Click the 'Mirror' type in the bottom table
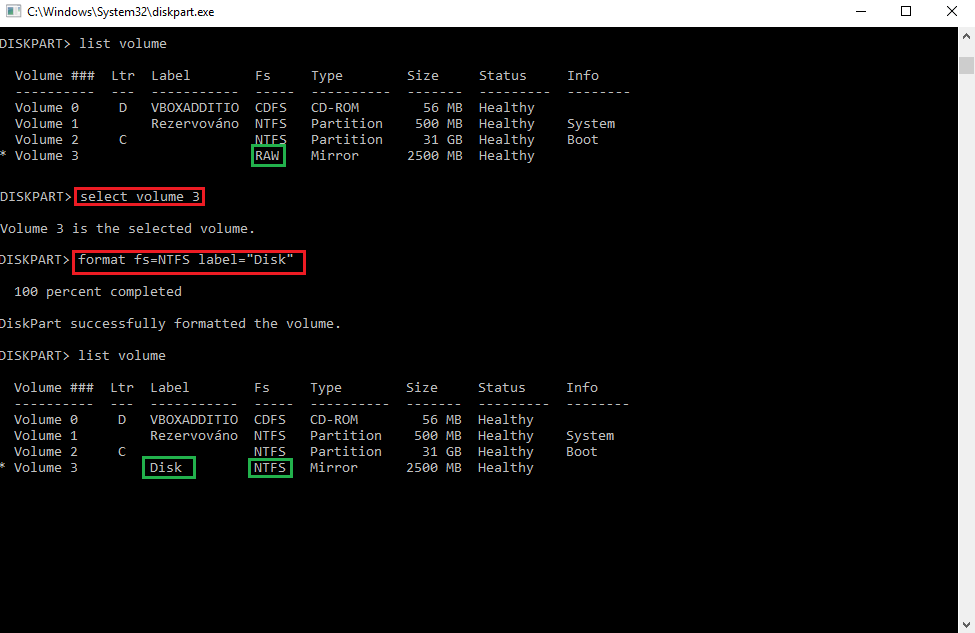The image size is (975, 633). click(334, 468)
